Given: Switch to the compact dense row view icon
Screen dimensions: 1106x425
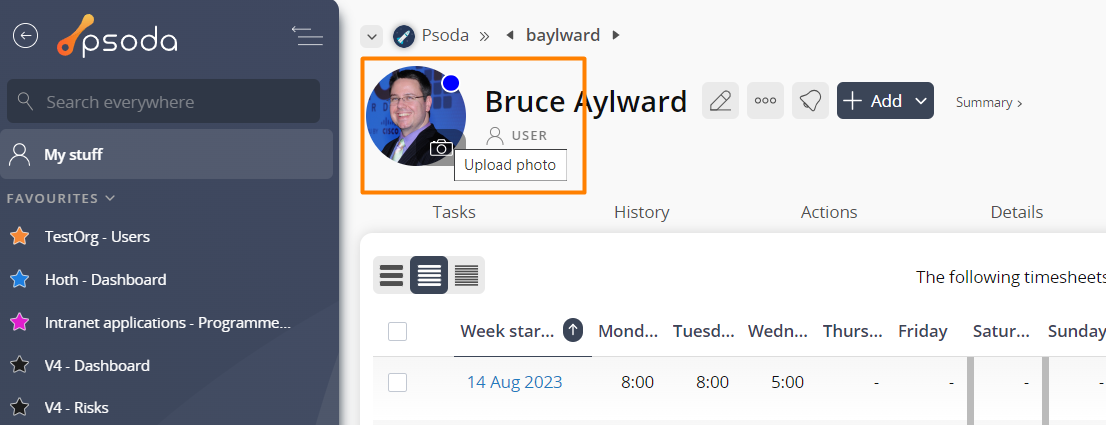Looking at the screenshot, I should click(466, 275).
